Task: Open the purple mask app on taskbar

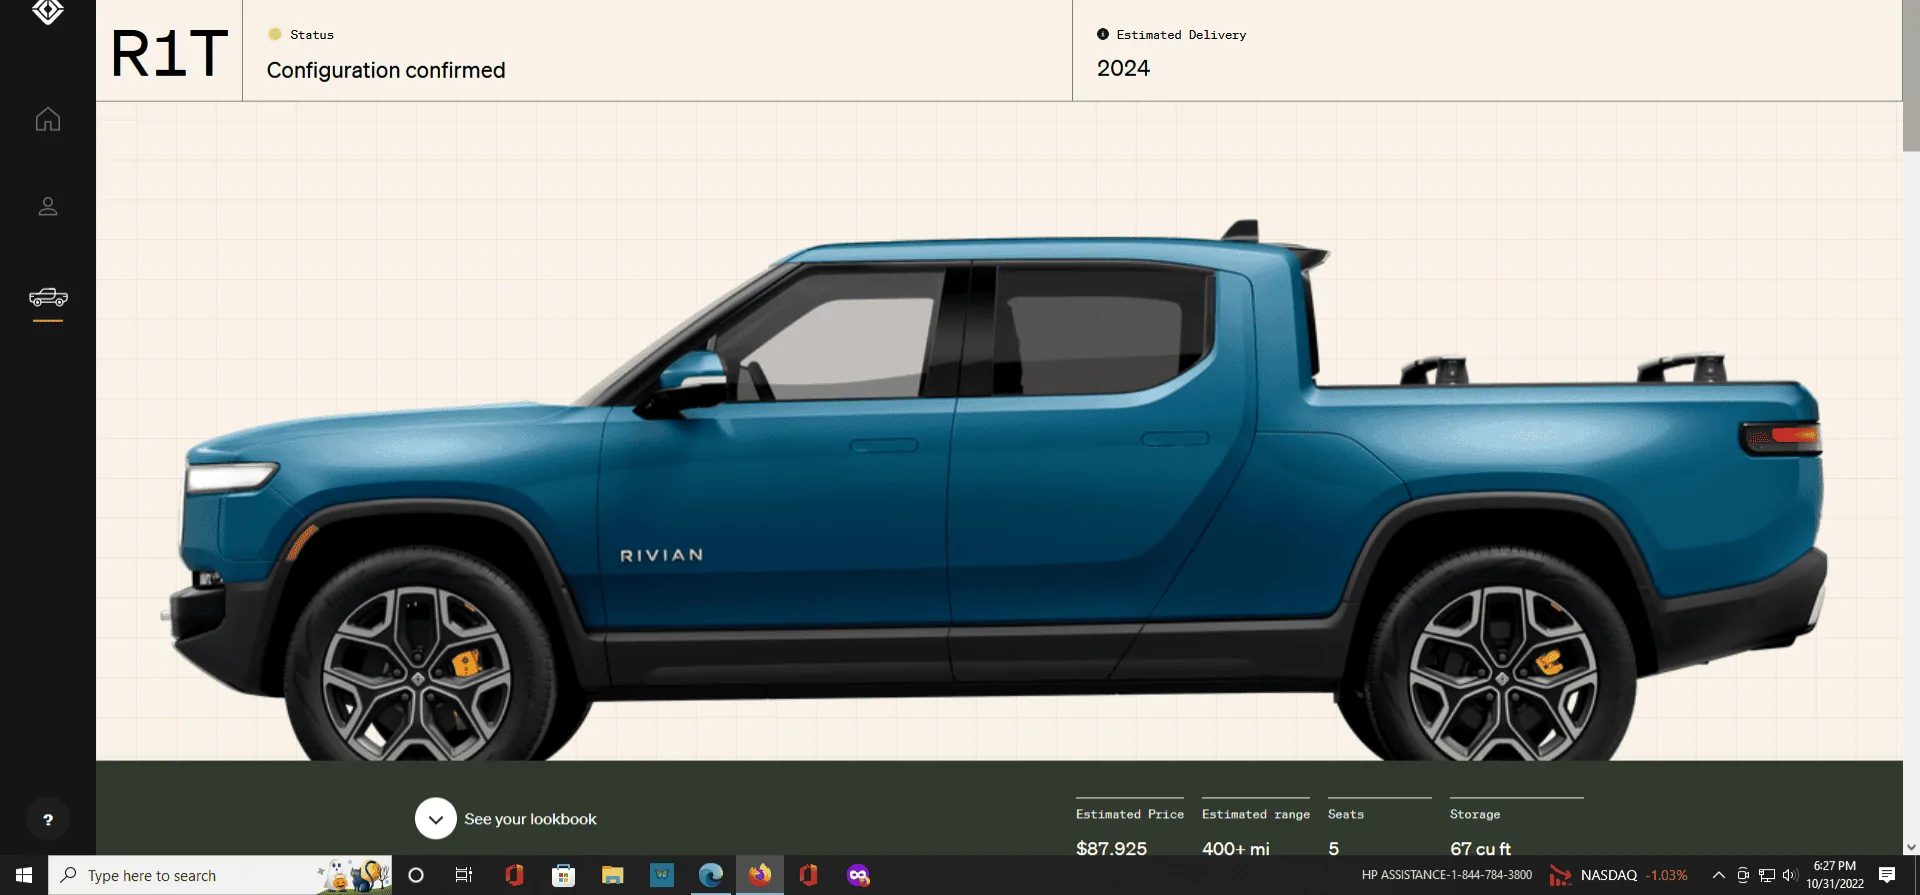Action: tap(858, 875)
